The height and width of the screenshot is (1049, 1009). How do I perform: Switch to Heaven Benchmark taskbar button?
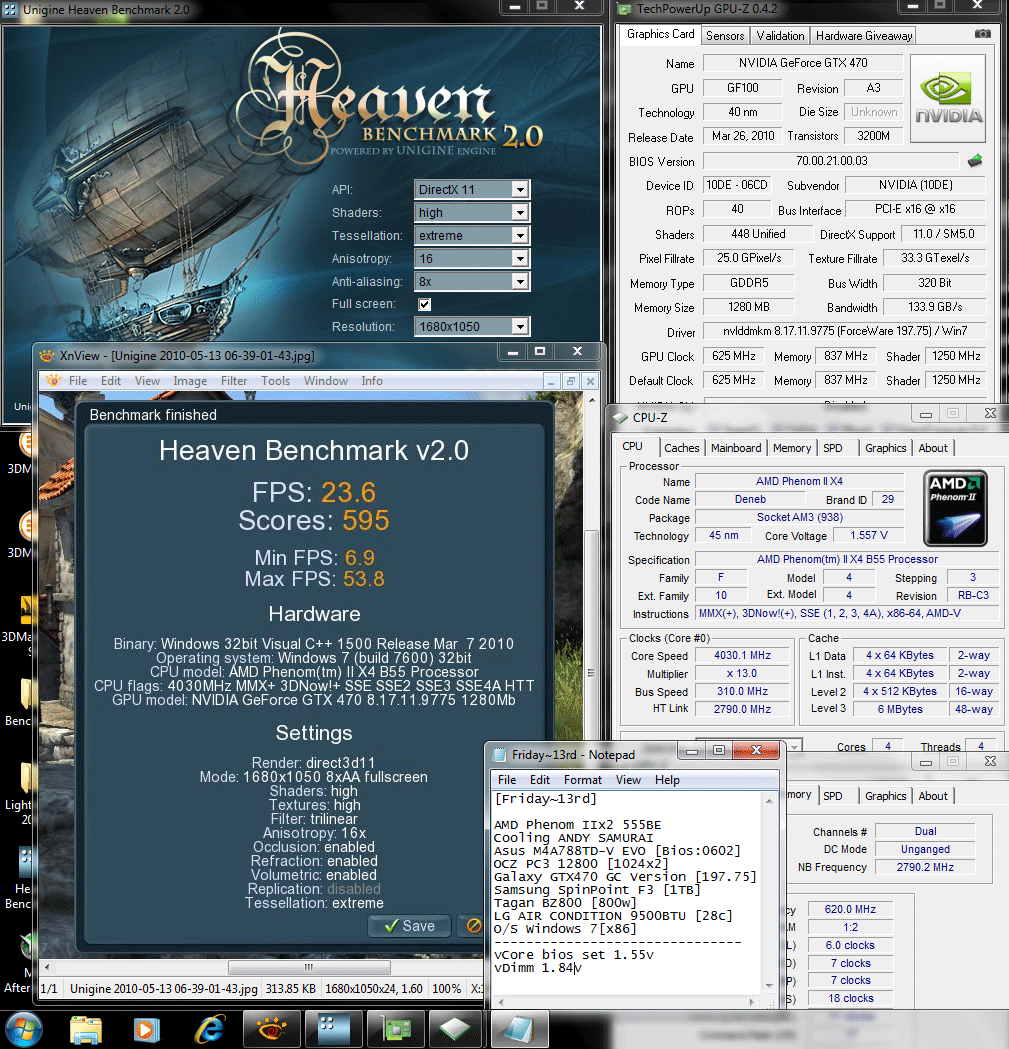tap(333, 1030)
